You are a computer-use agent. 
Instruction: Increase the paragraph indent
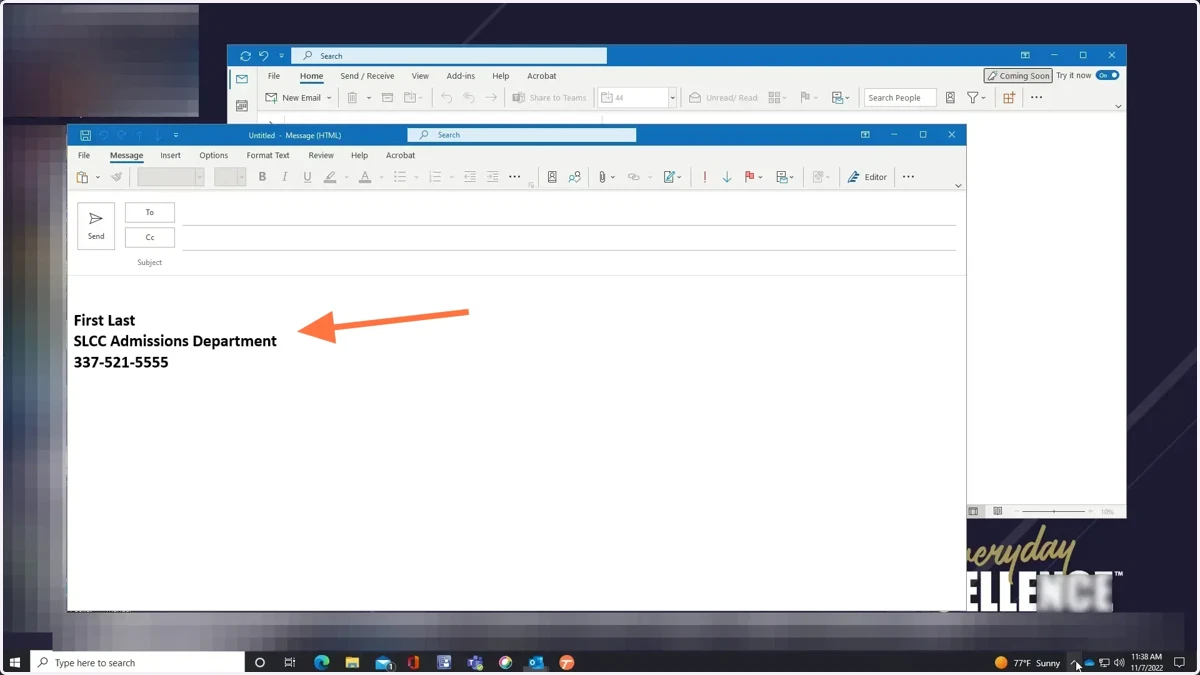(x=492, y=177)
